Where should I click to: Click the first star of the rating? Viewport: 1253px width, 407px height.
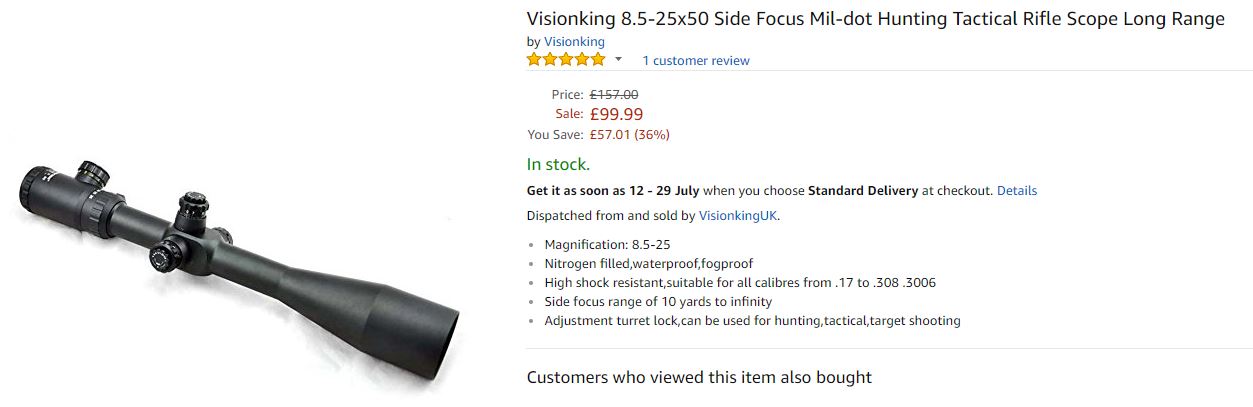(x=535, y=60)
